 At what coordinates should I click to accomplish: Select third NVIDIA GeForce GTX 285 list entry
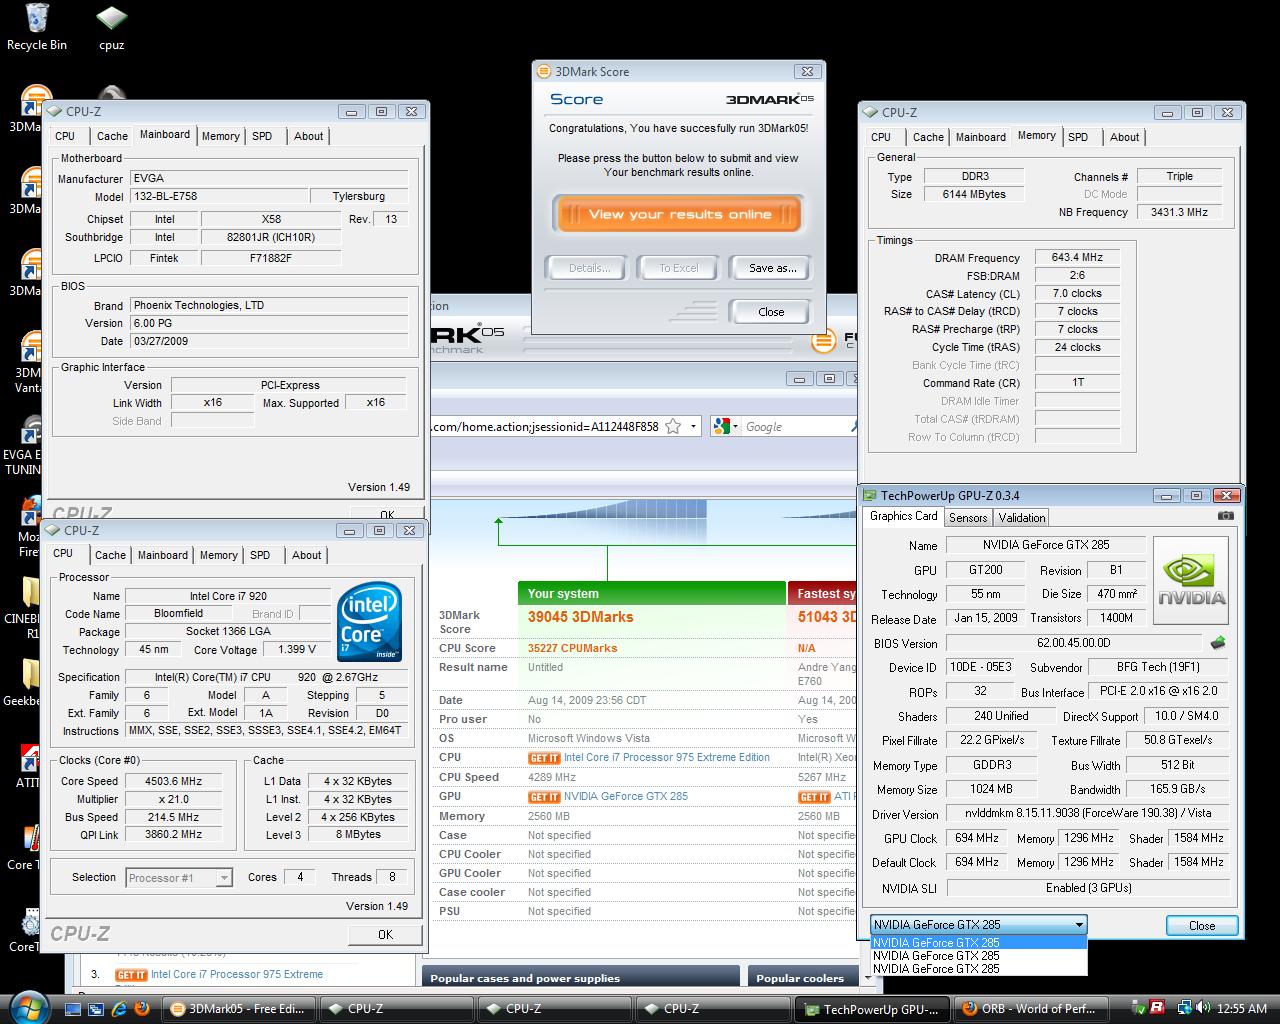[x=979, y=968]
